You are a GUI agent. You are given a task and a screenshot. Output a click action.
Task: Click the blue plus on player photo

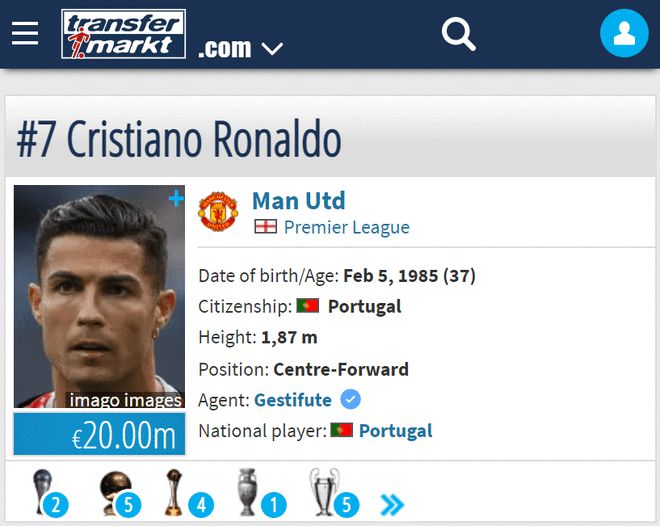(176, 199)
